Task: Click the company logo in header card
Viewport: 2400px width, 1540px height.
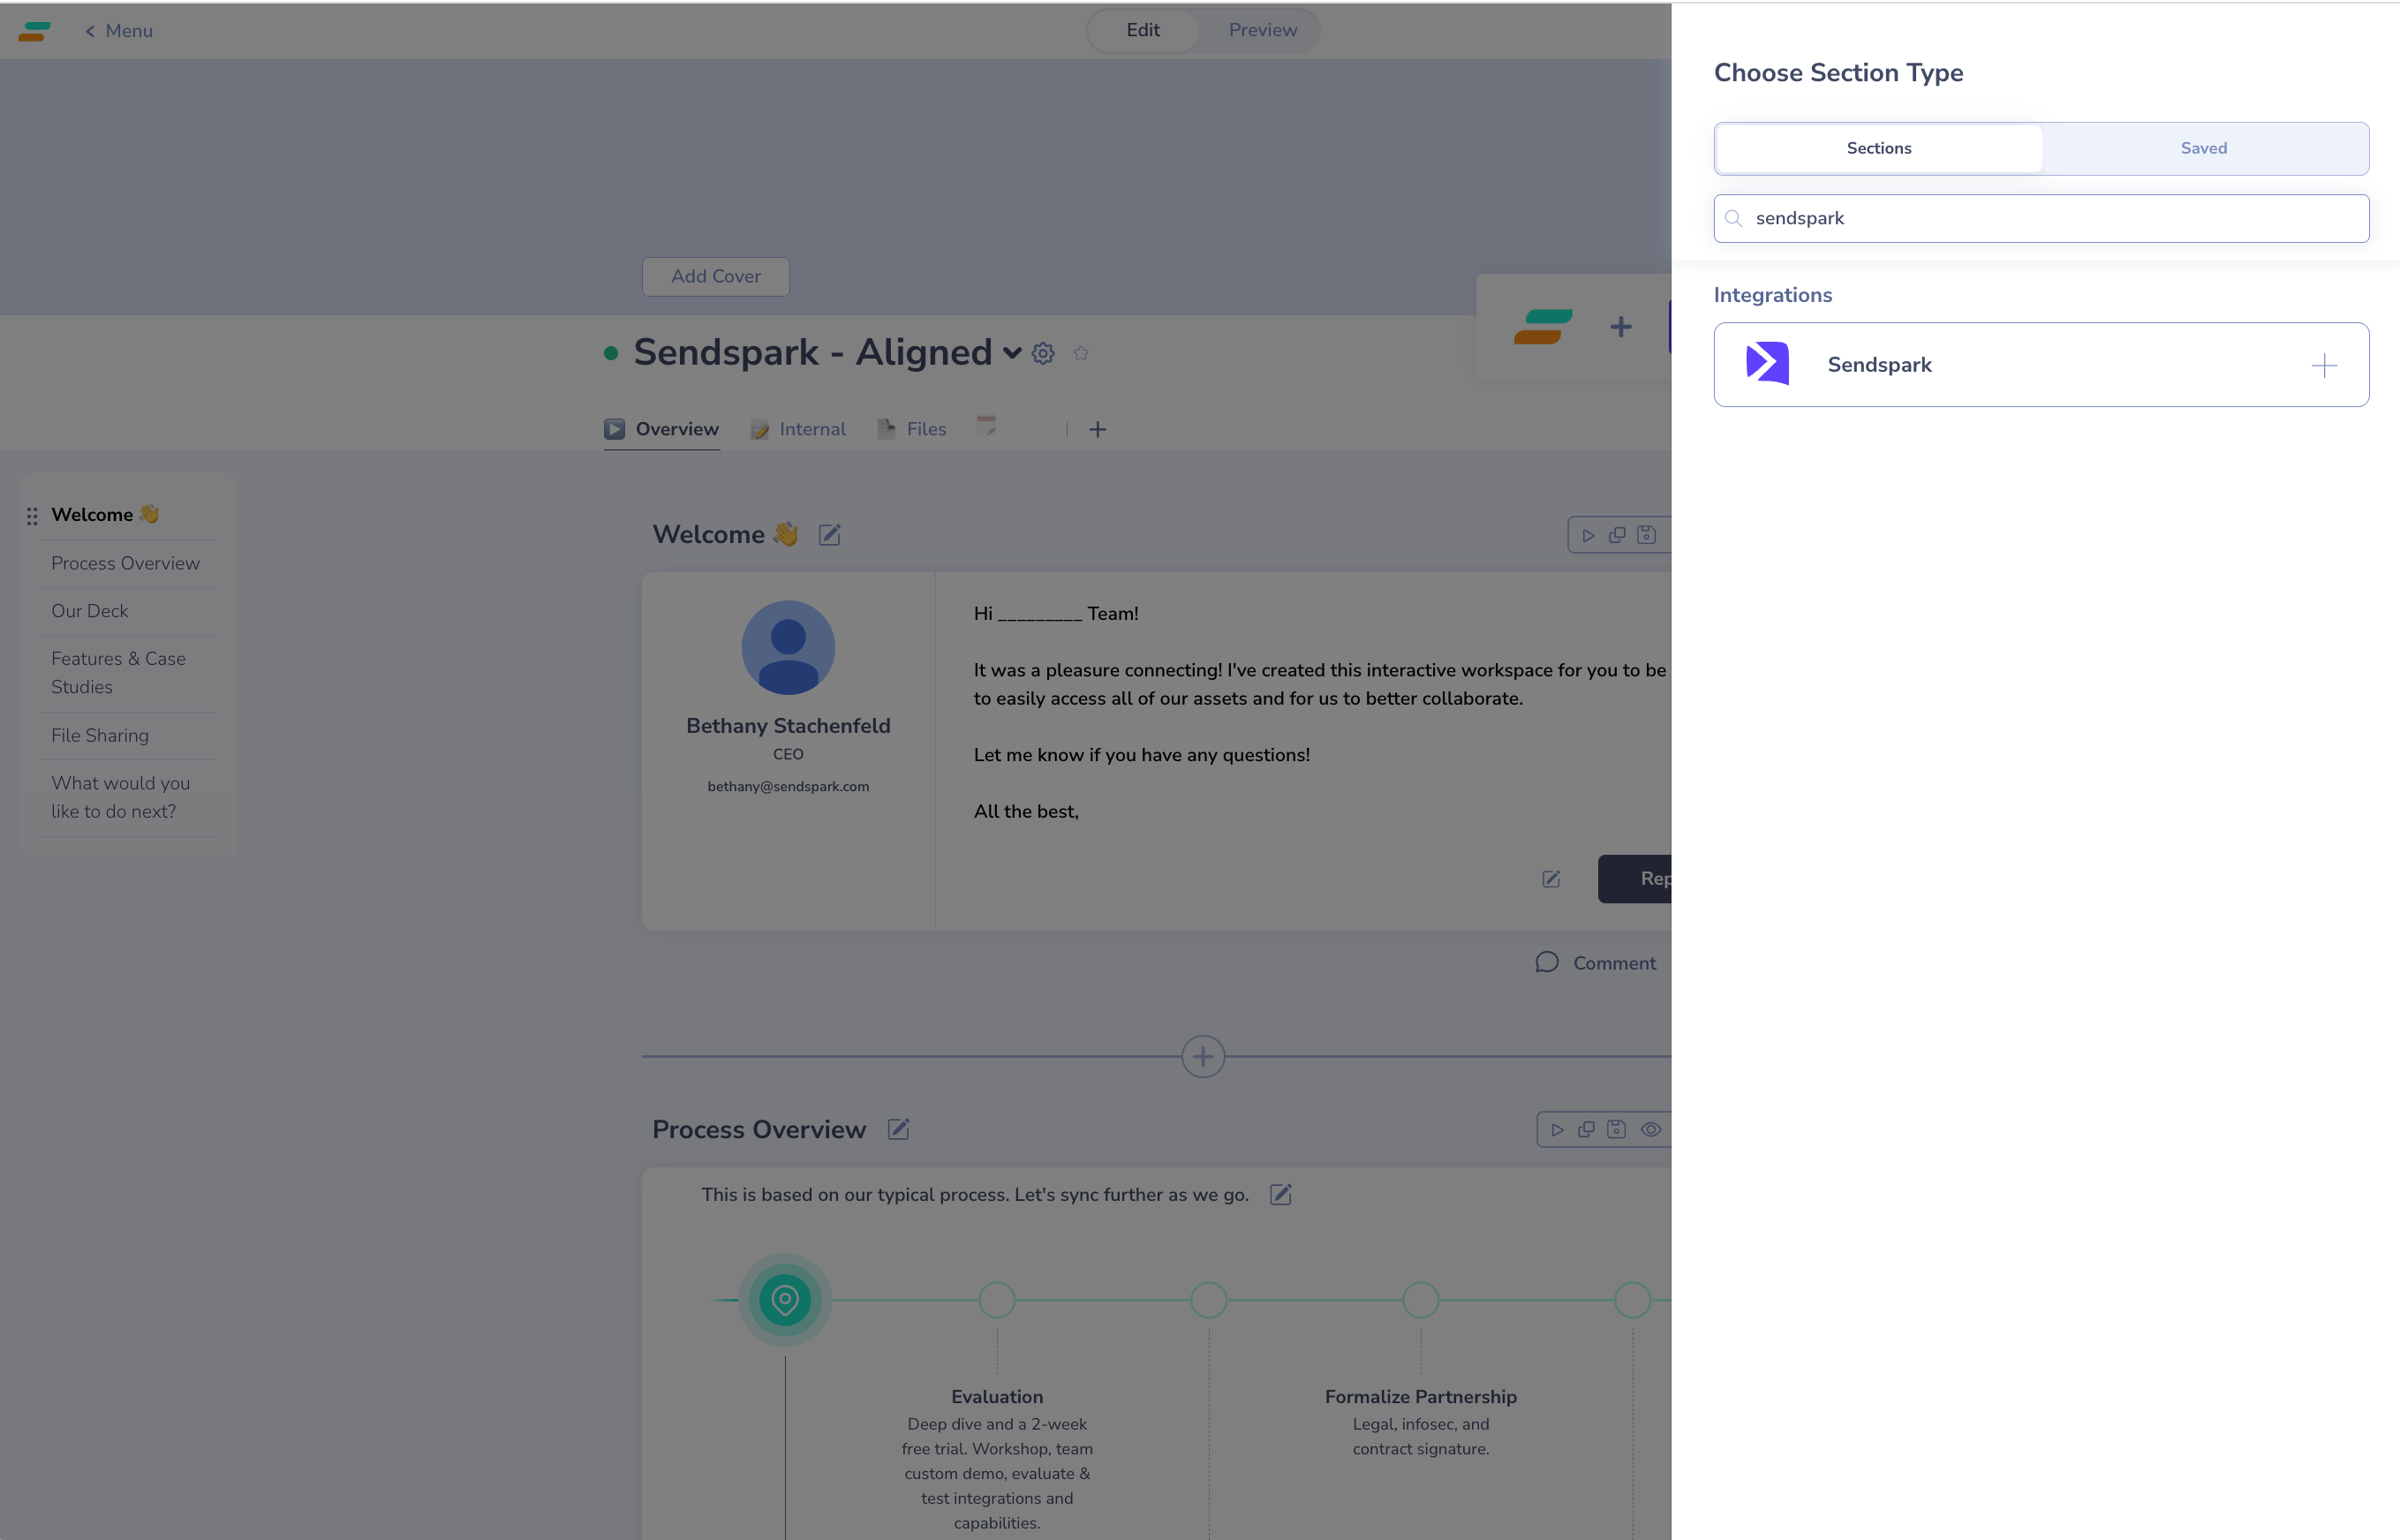Action: pos(1543,327)
